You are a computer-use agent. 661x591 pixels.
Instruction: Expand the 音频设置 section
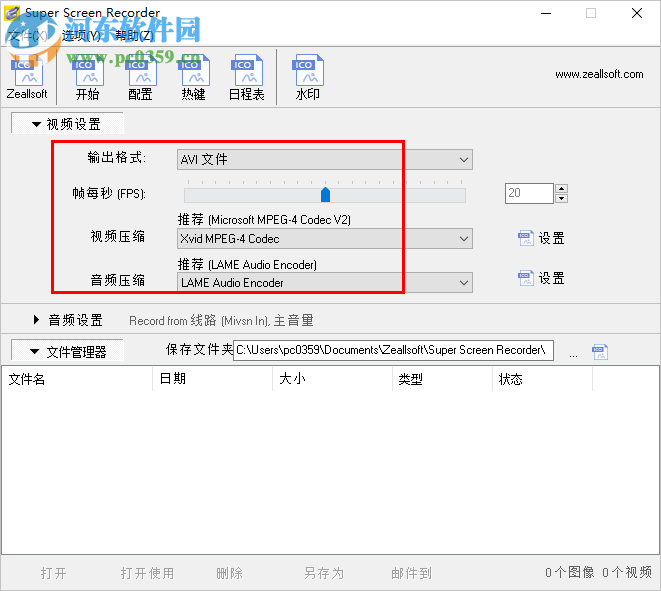(x=68, y=320)
